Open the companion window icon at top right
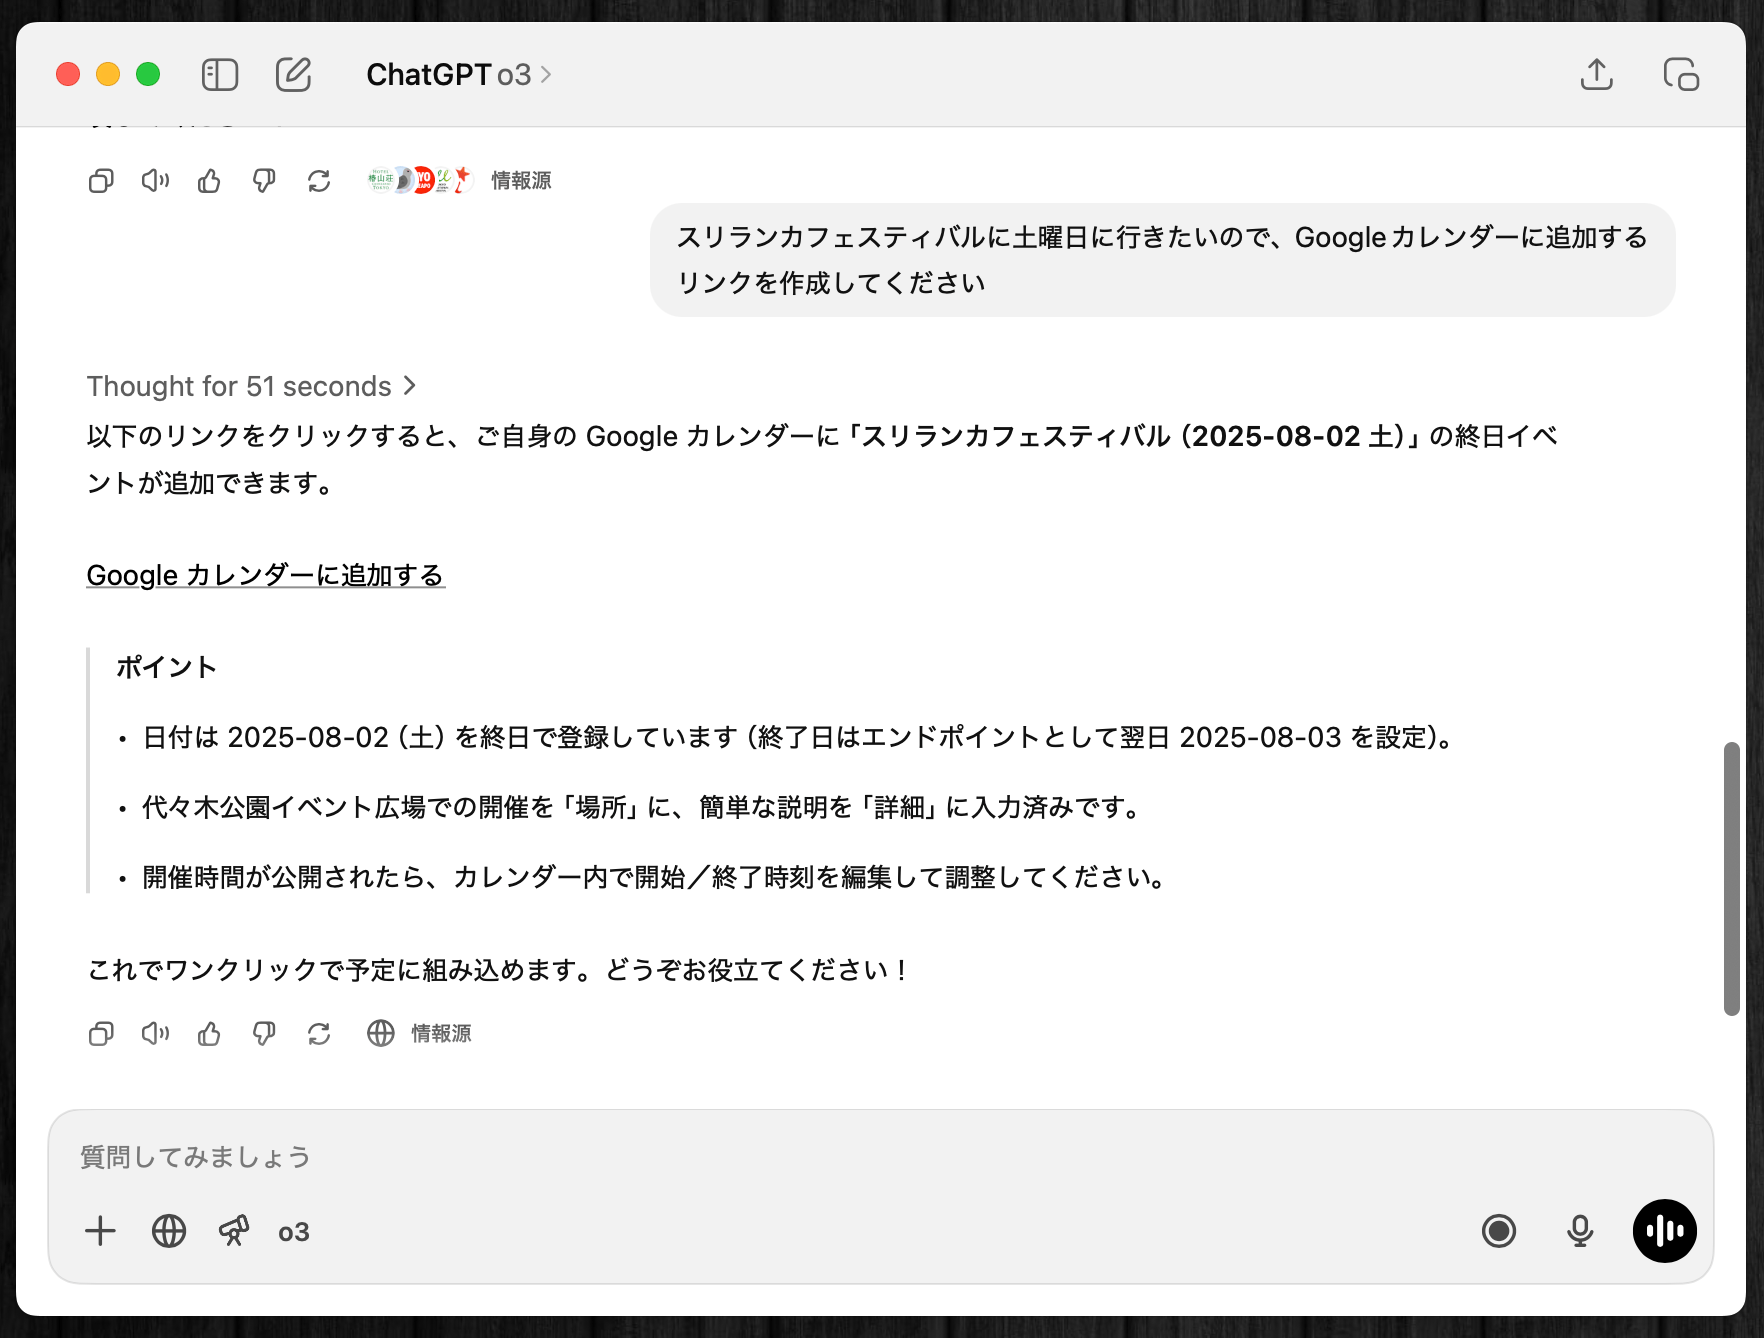Viewport: 1764px width, 1338px height. click(x=1680, y=75)
